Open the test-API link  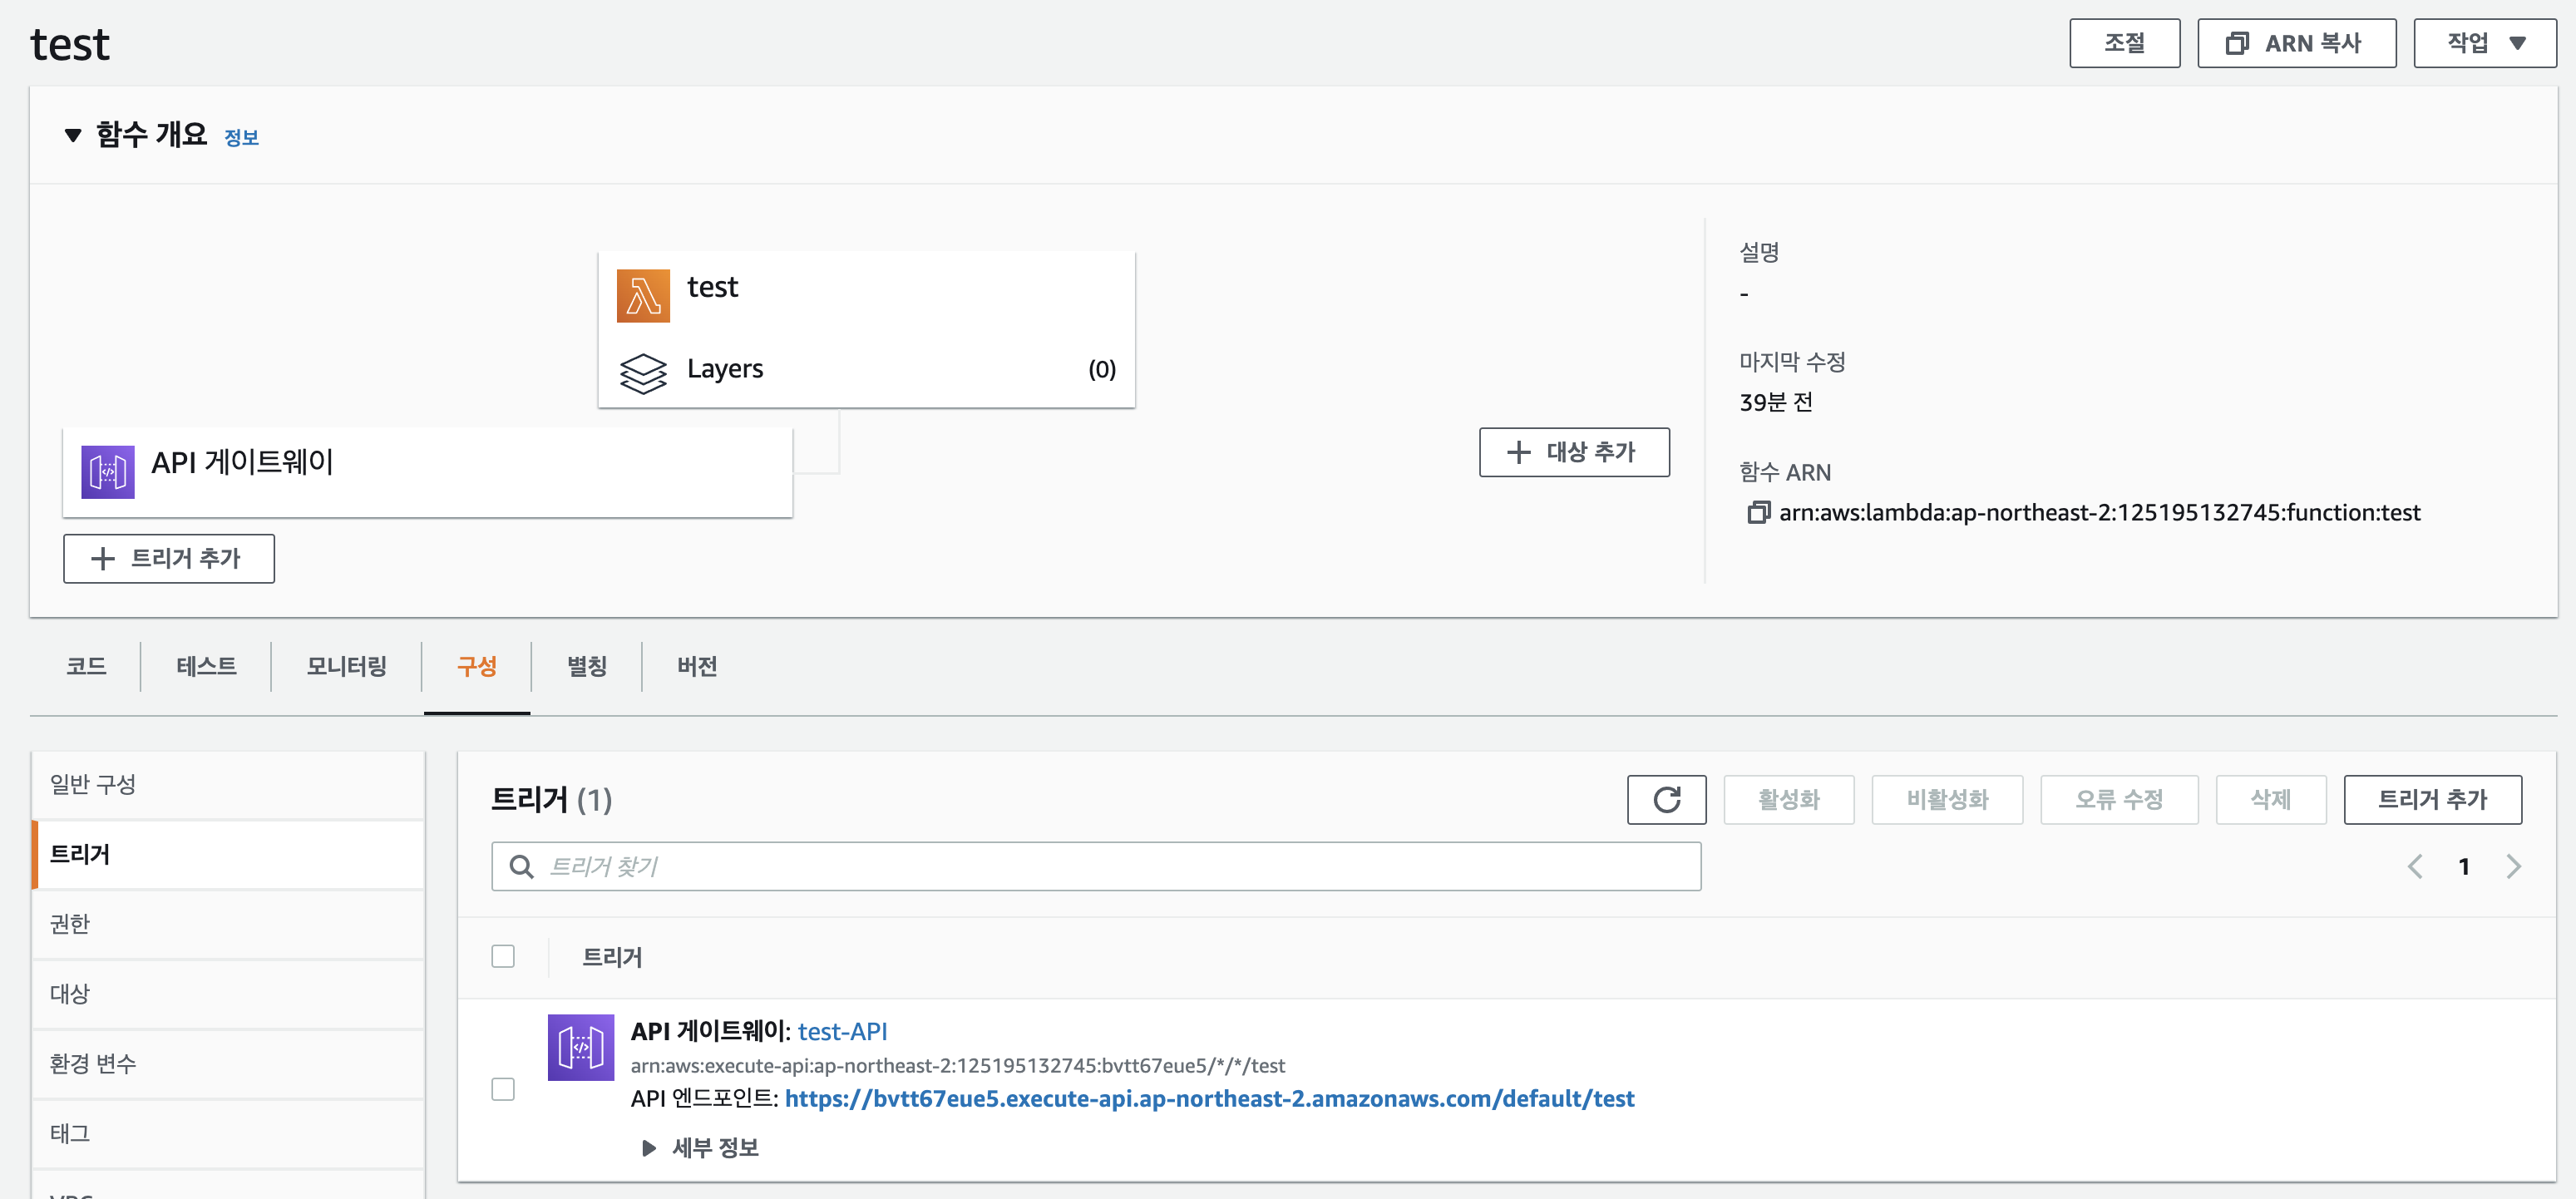point(842,1031)
